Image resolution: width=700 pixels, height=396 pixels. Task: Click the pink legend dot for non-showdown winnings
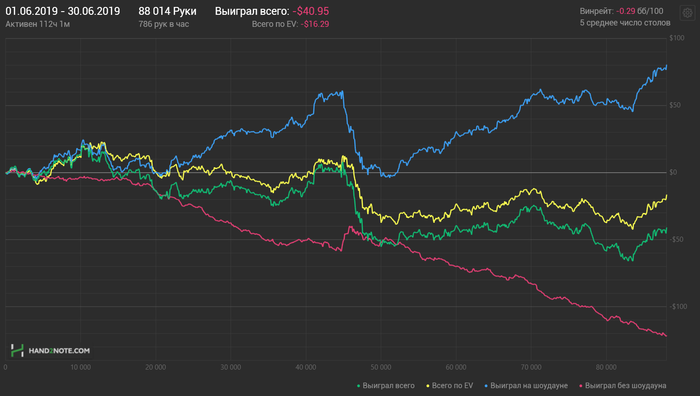581,386
